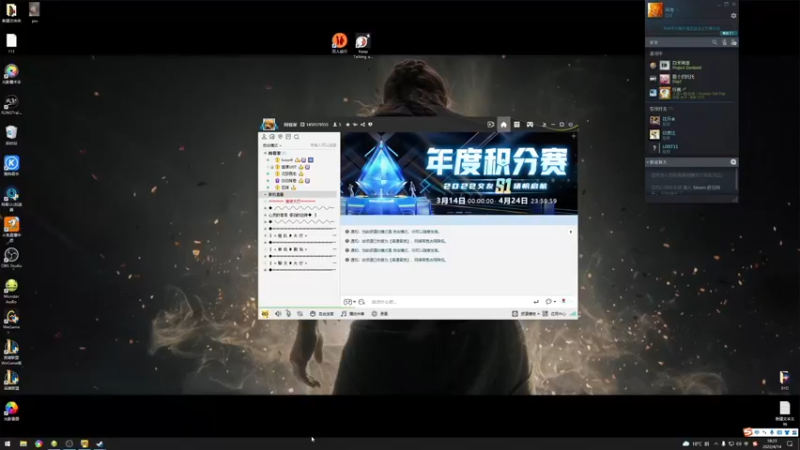This screenshot has height=450, width=800.
Task: Click the plus button in the group chats header
Action: coord(733,162)
